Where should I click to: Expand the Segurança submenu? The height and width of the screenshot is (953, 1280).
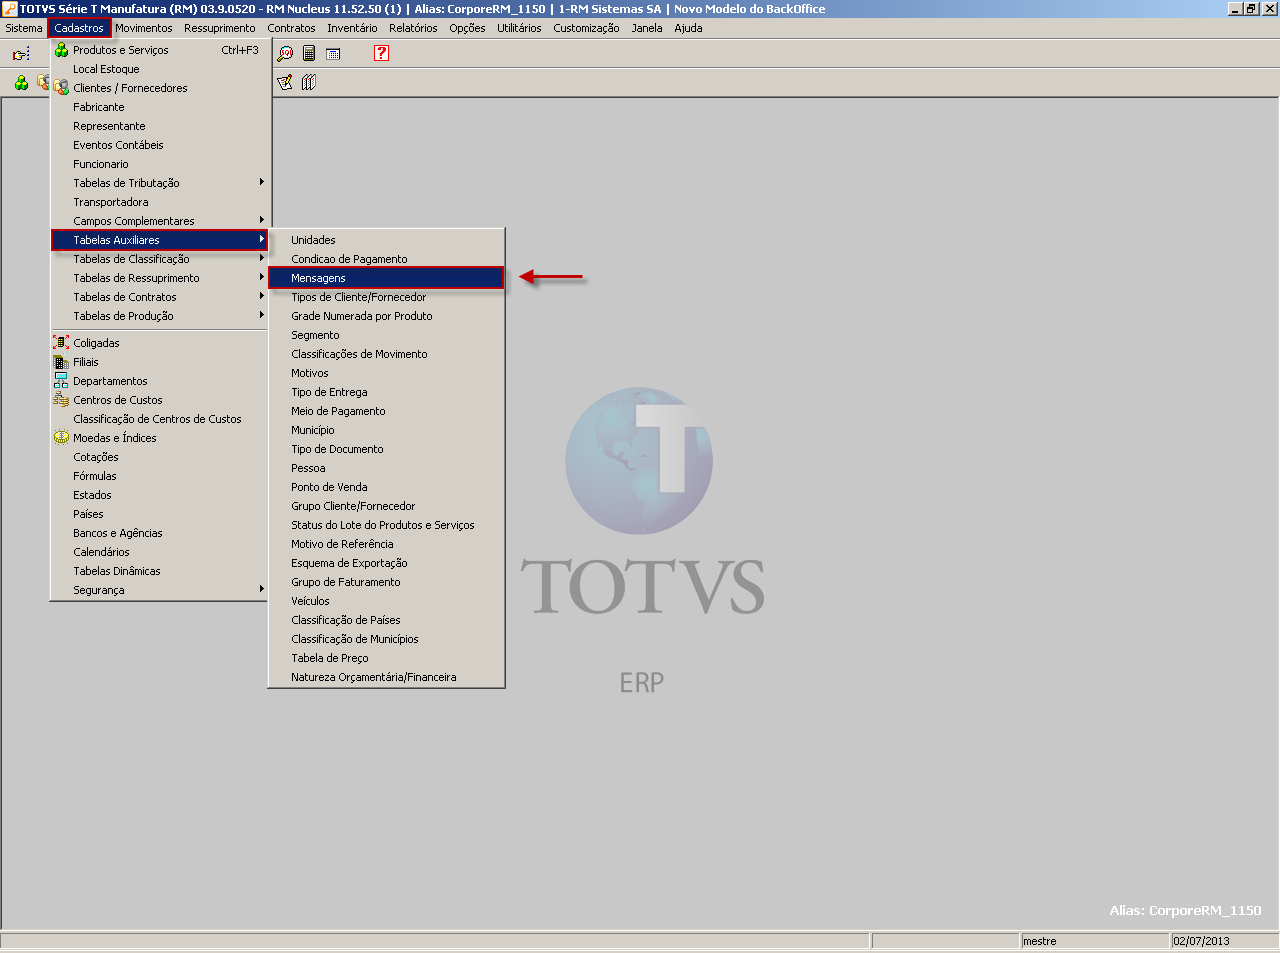161,590
